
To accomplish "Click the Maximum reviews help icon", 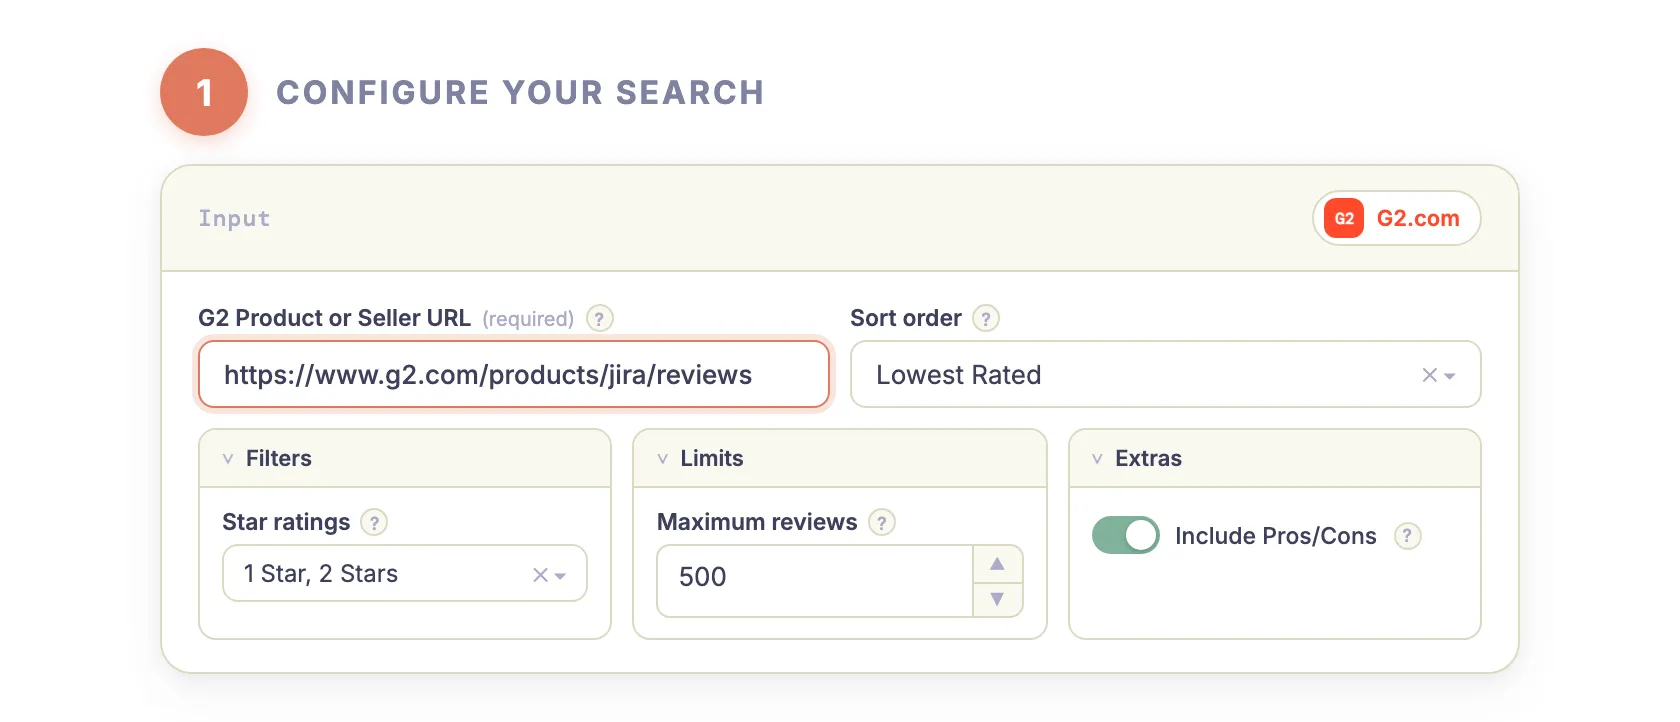I will pos(882,522).
